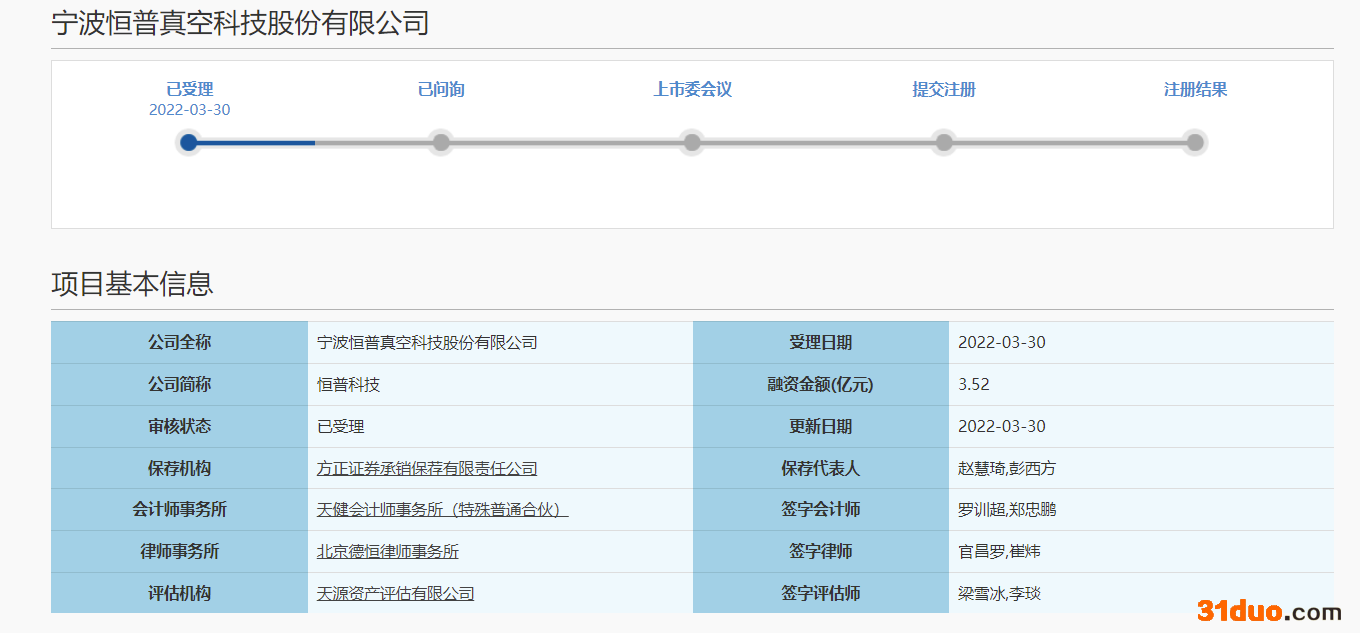Click the 更新日期 value 2022-03-30

click(x=1002, y=426)
